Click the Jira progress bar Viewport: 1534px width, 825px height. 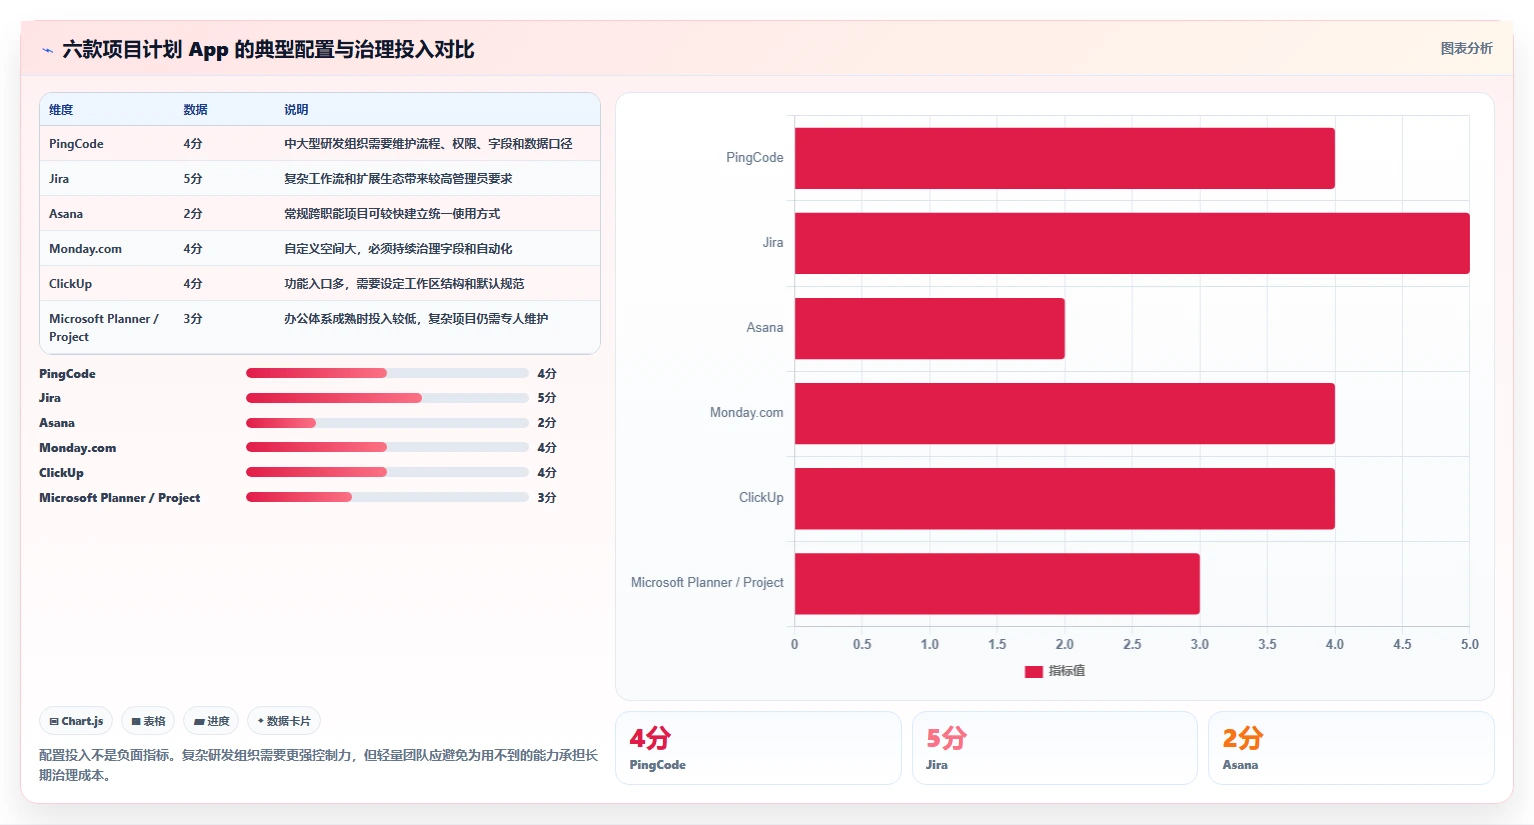tap(387, 398)
